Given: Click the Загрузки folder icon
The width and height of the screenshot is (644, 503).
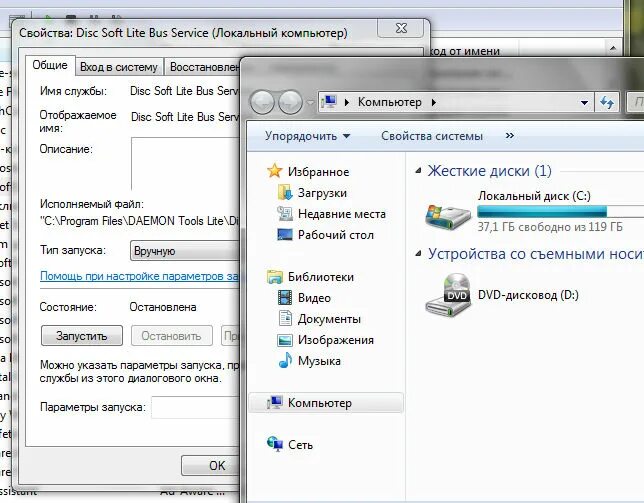Looking at the screenshot, I should point(285,192).
